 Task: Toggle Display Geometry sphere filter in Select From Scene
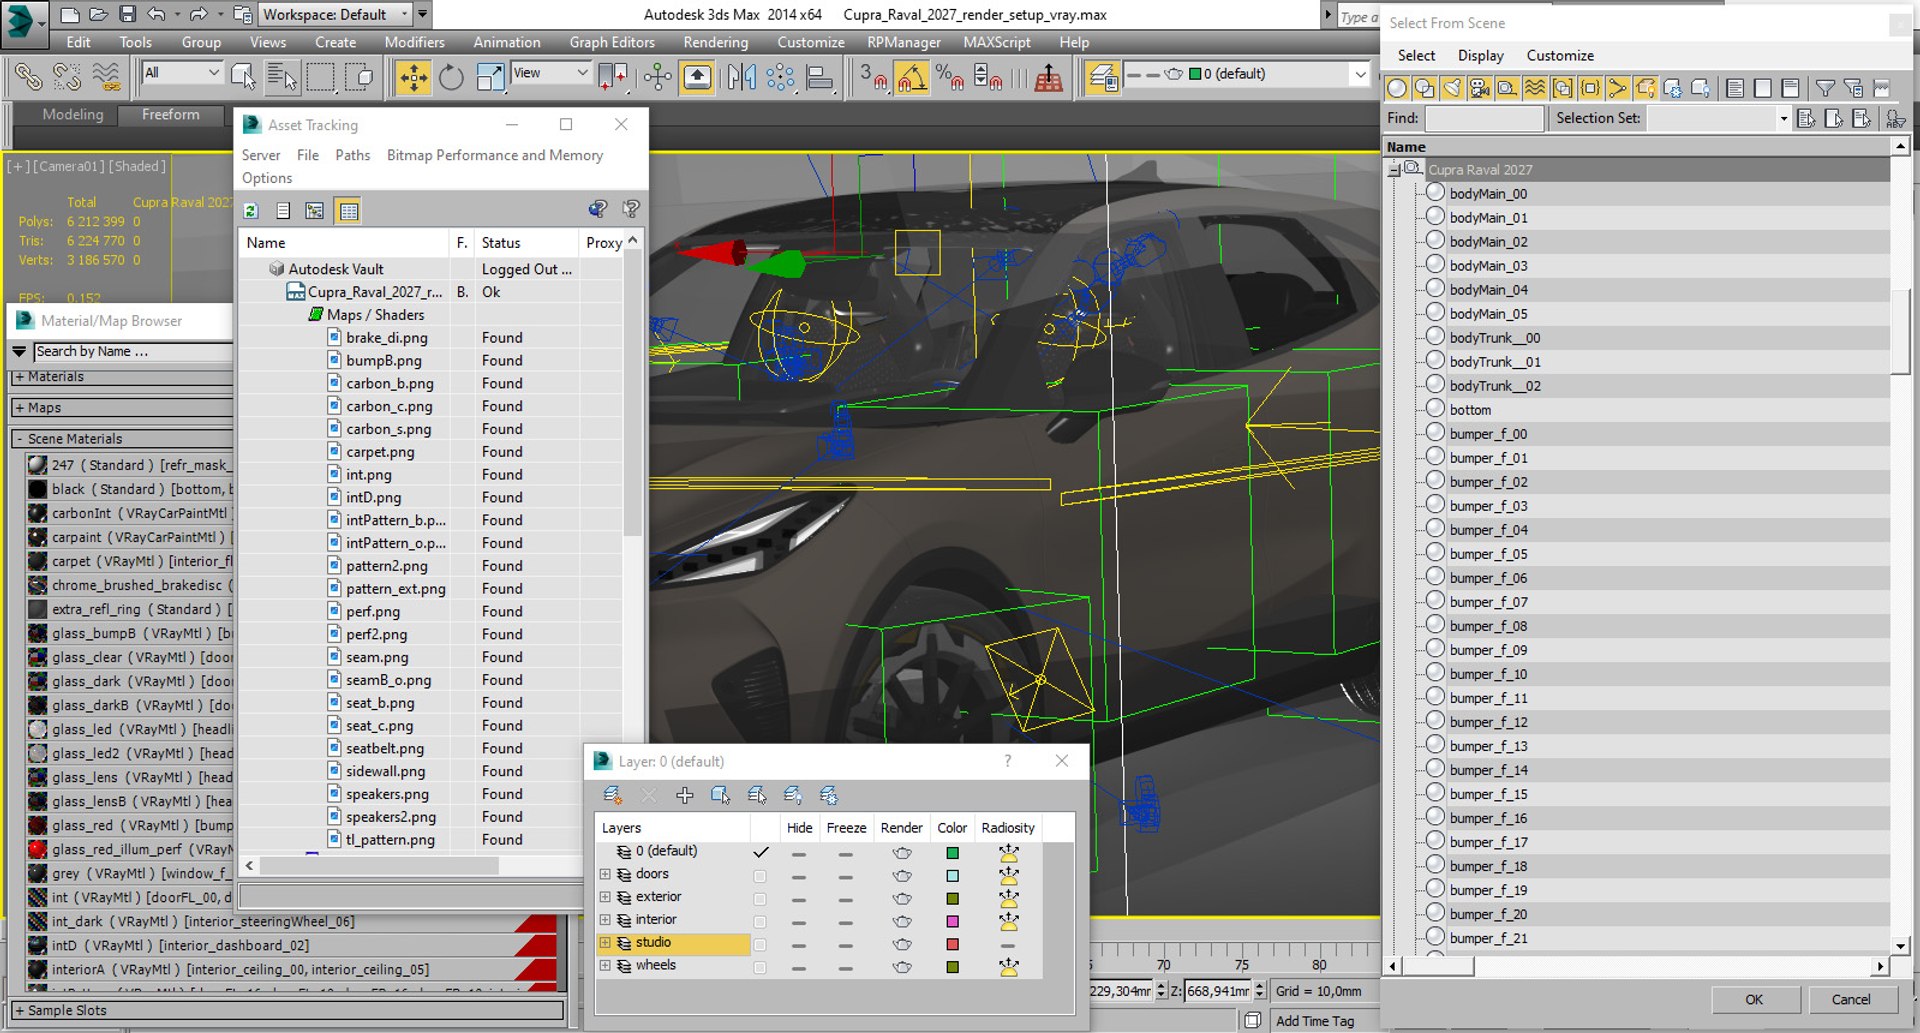1397,88
